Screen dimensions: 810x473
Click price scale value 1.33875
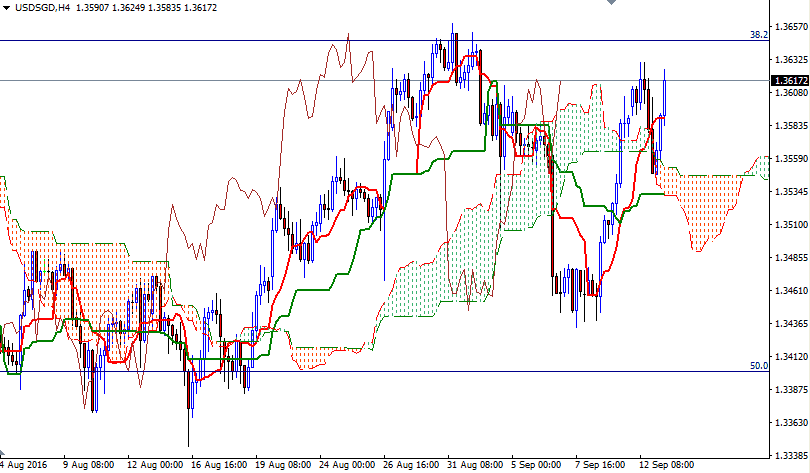point(791,390)
